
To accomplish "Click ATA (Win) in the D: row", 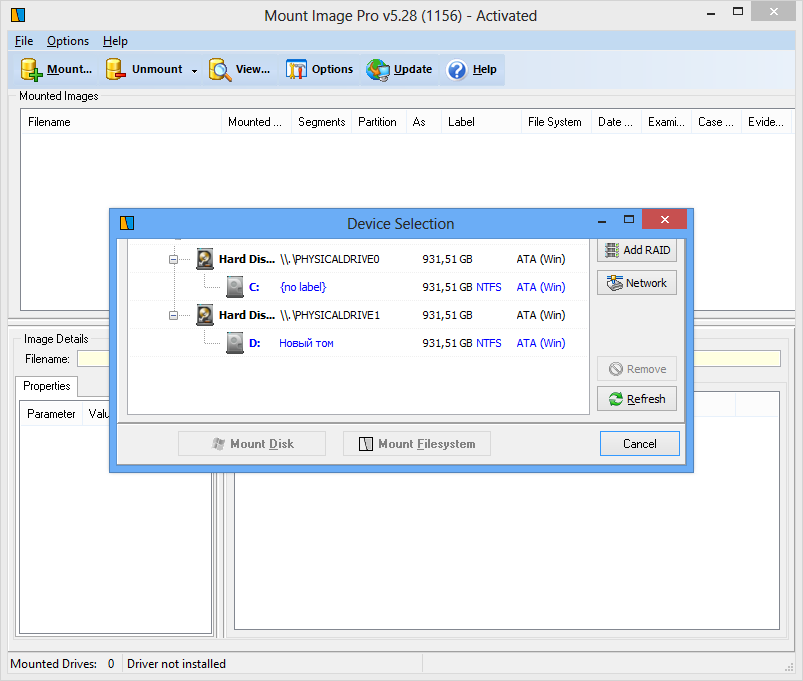I will click(x=541, y=343).
